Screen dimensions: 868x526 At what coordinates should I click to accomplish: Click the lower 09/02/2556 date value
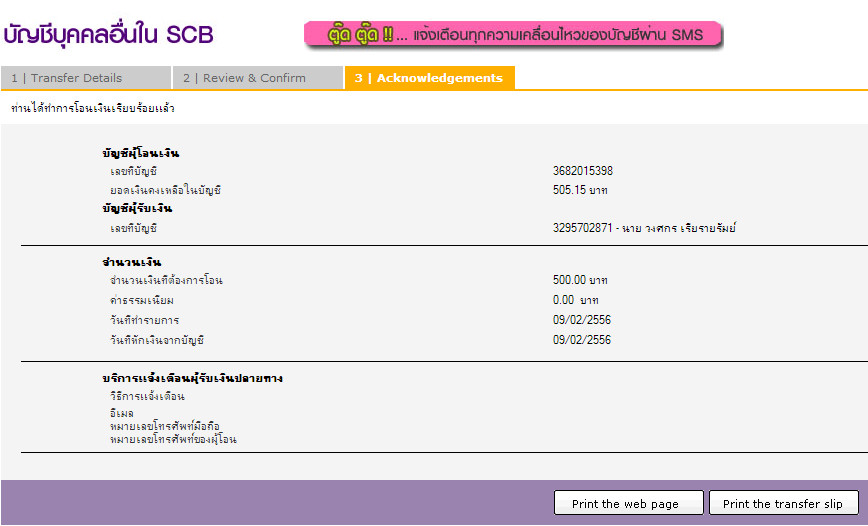pyautogui.click(x=582, y=340)
